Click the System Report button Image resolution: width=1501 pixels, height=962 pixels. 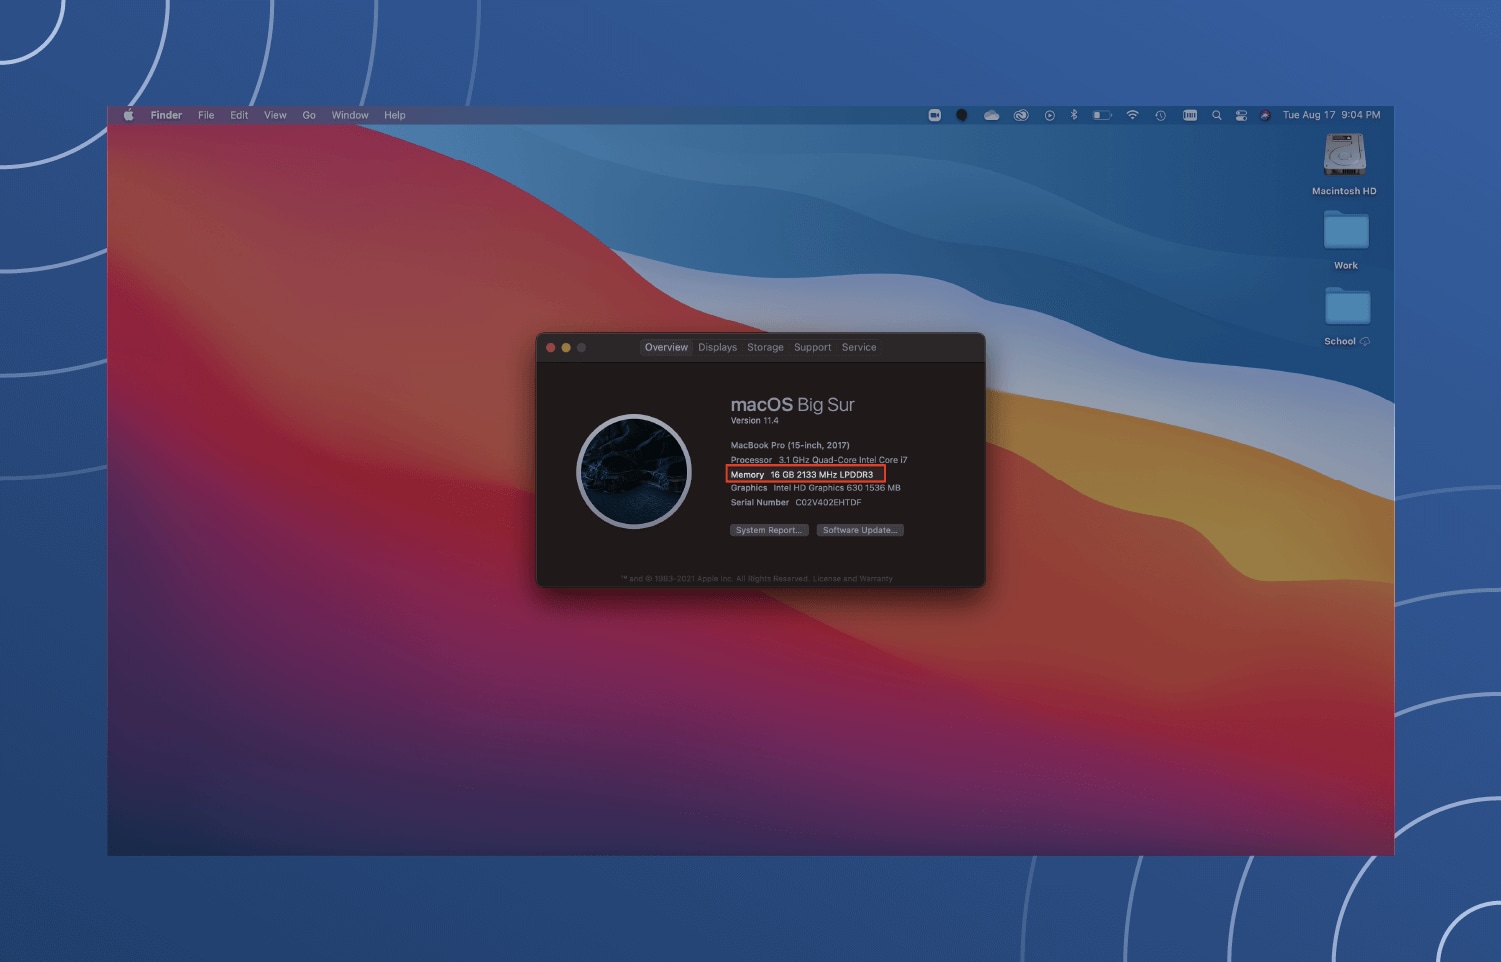tap(768, 530)
